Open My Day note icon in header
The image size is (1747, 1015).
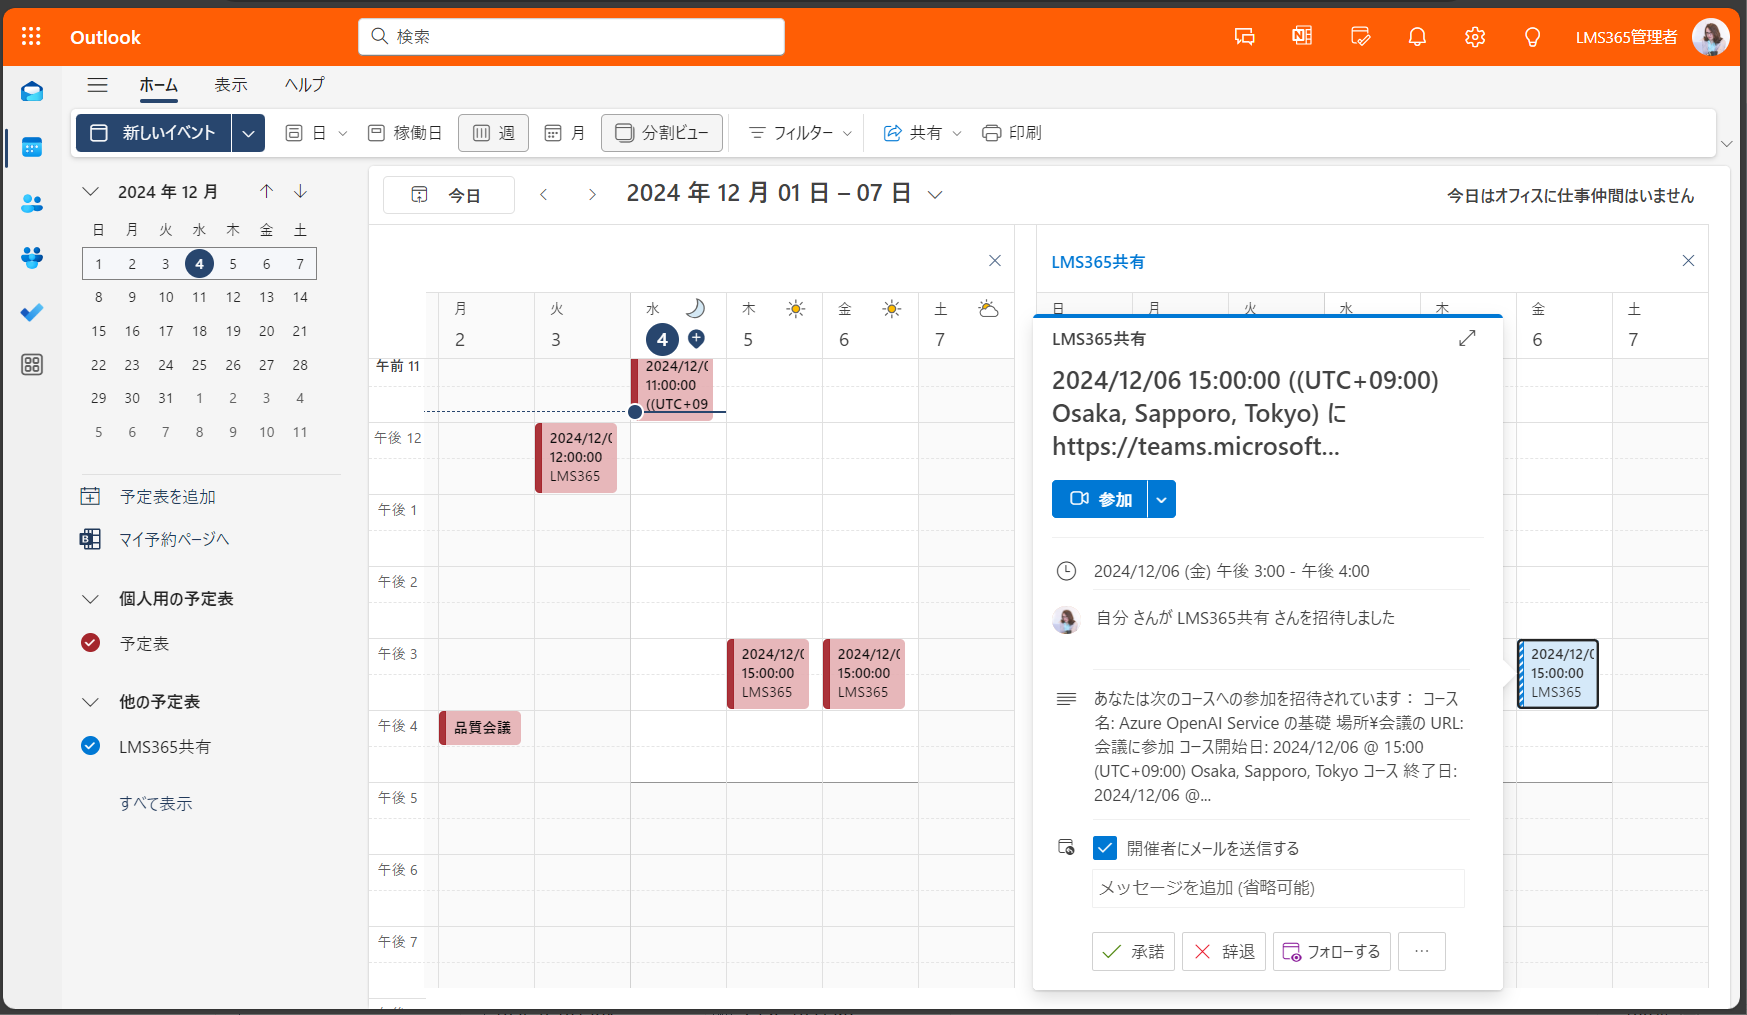[x=1360, y=37]
